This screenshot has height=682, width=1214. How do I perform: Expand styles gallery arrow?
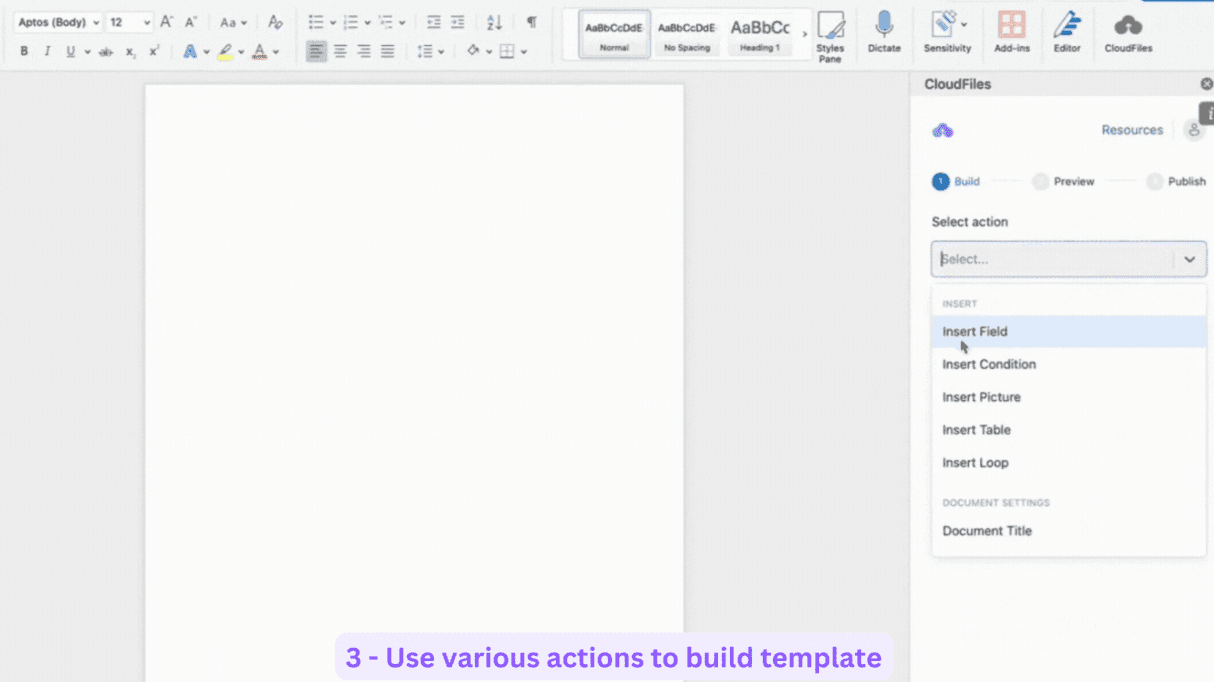click(804, 34)
